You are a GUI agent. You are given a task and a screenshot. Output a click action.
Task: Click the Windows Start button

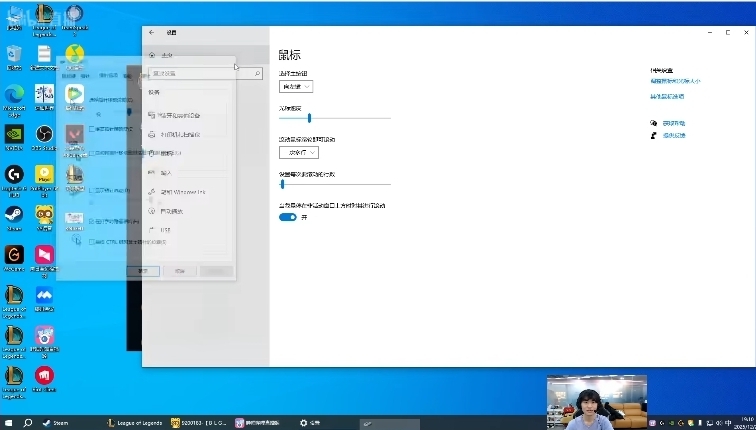click(x=8, y=422)
